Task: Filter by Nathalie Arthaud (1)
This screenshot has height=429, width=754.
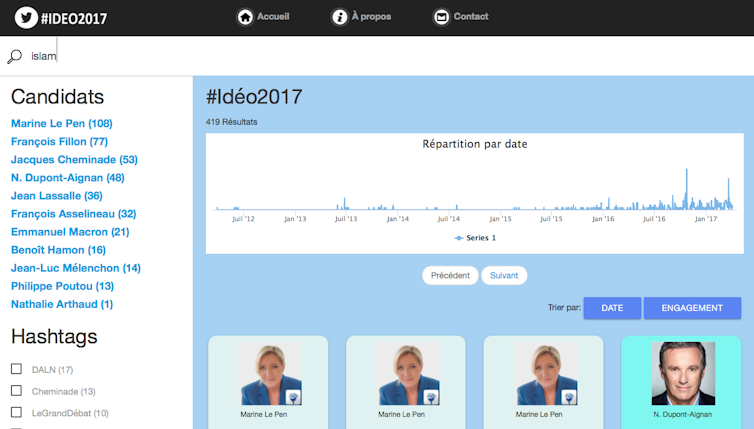Action: (x=62, y=304)
